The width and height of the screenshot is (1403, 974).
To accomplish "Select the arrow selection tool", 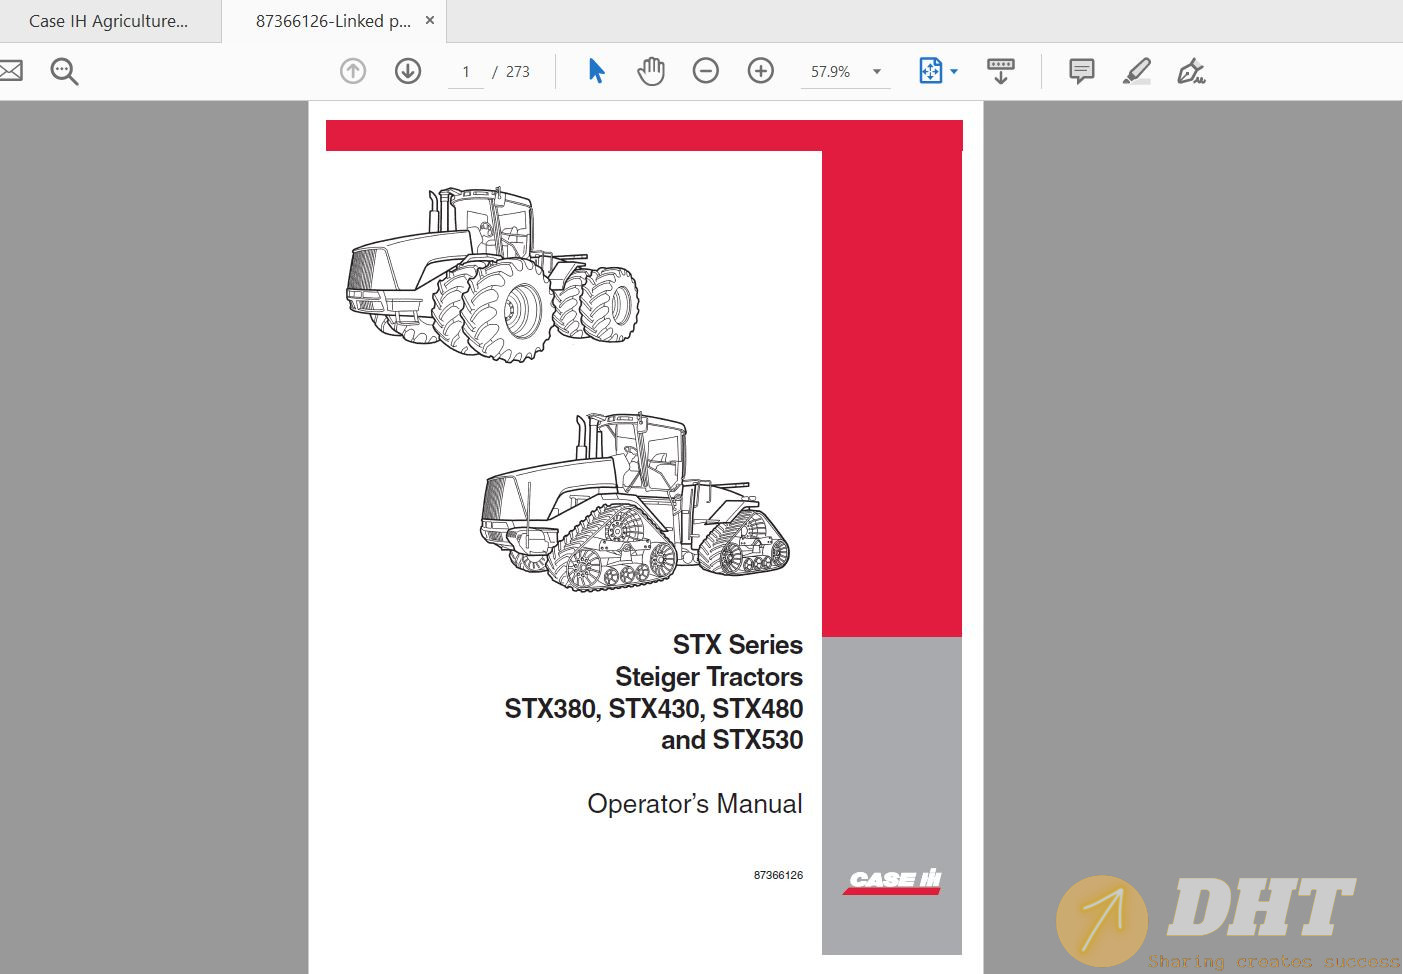I will (x=596, y=71).
